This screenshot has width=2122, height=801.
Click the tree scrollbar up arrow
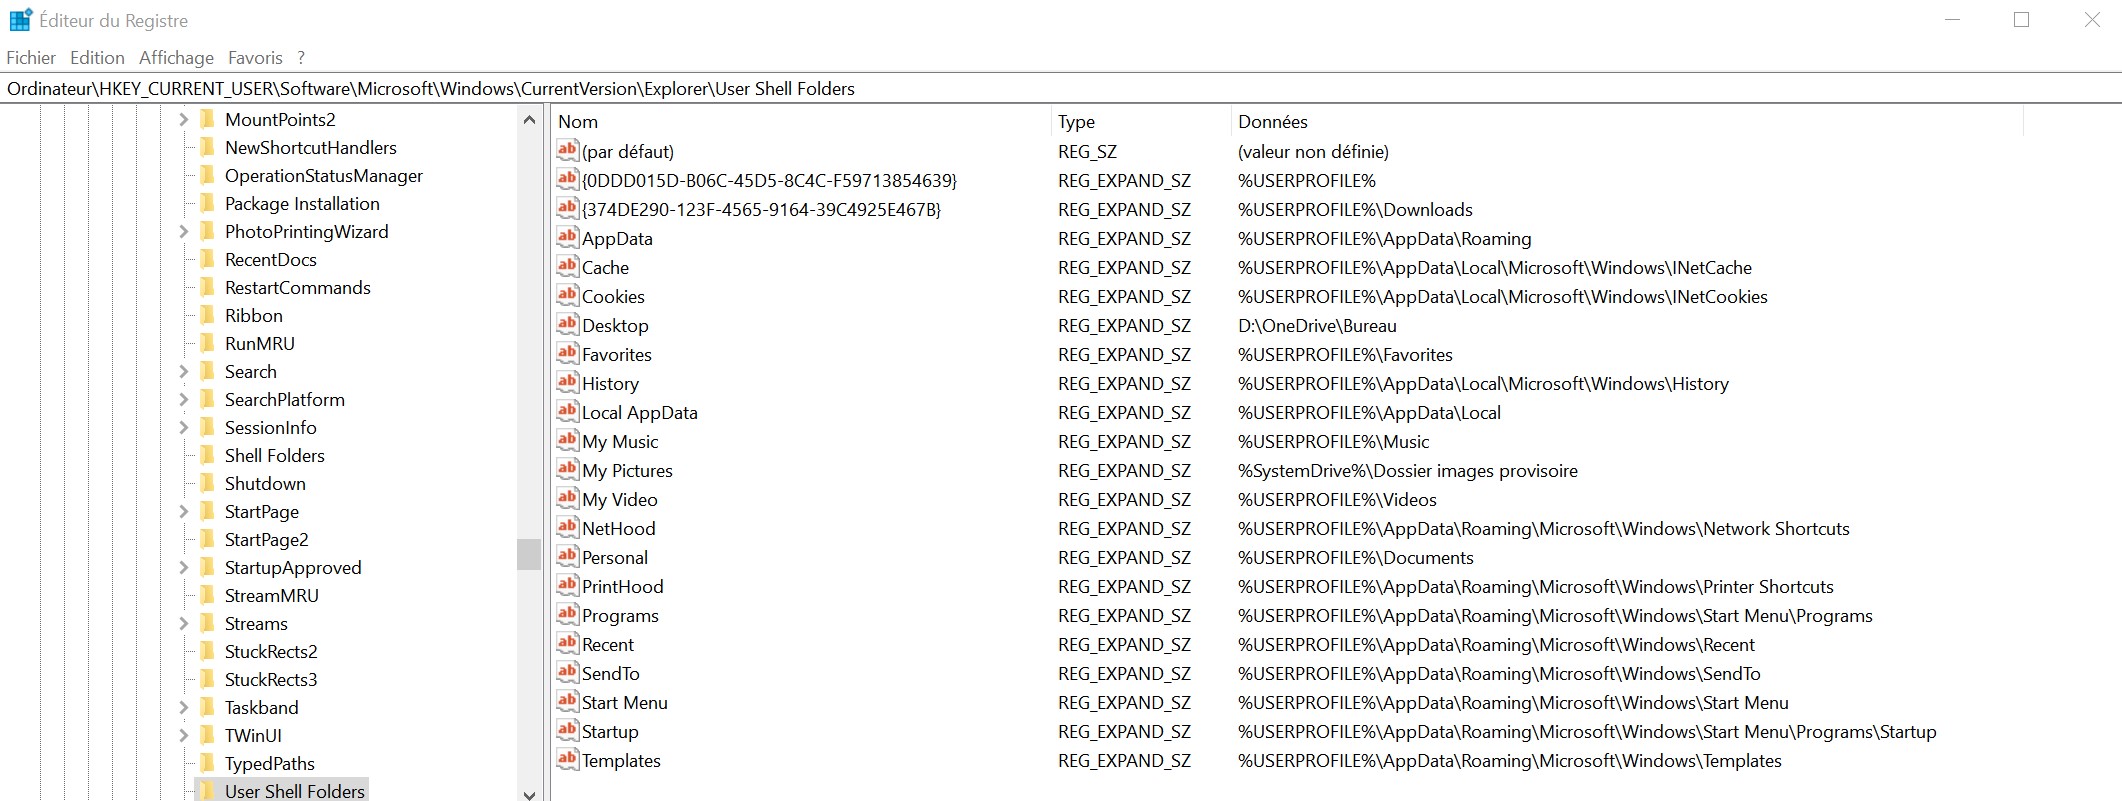(x=529, y=120)
